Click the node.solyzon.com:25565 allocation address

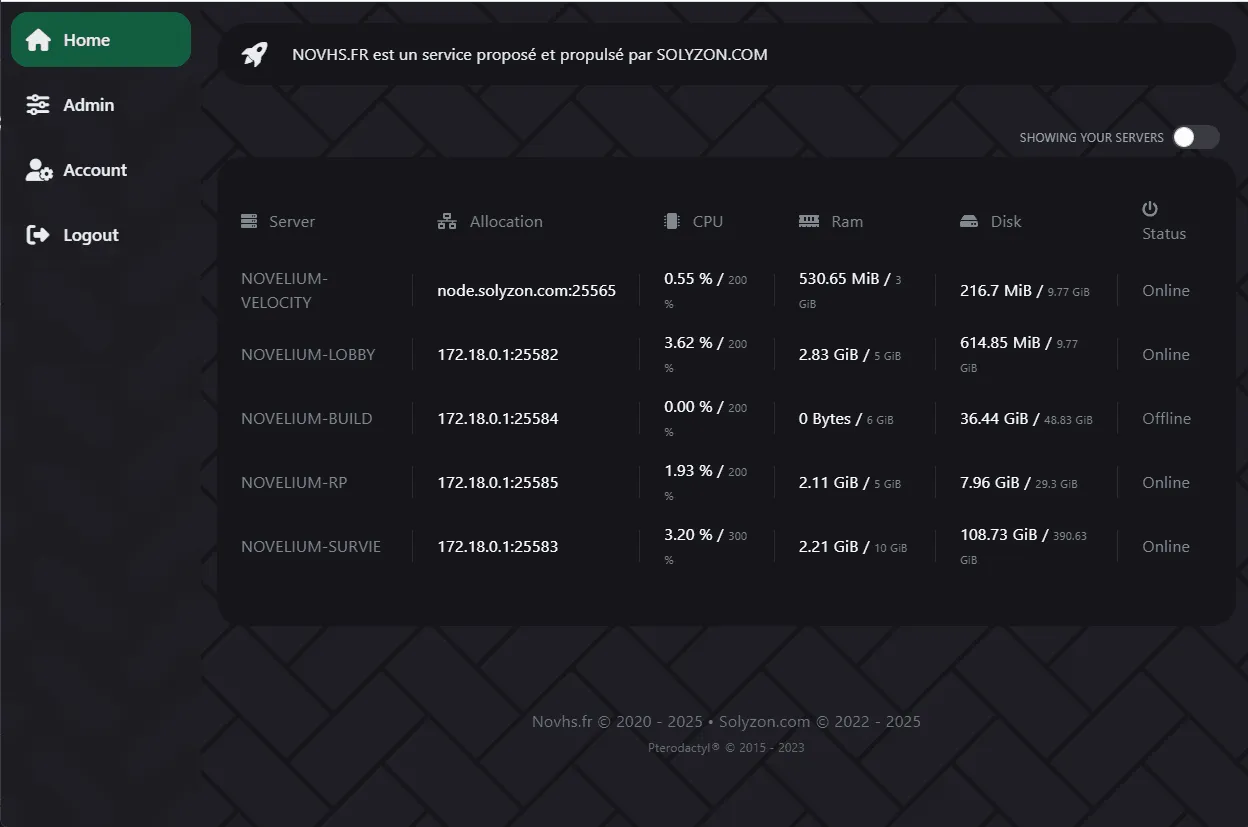tap(526, 290)
